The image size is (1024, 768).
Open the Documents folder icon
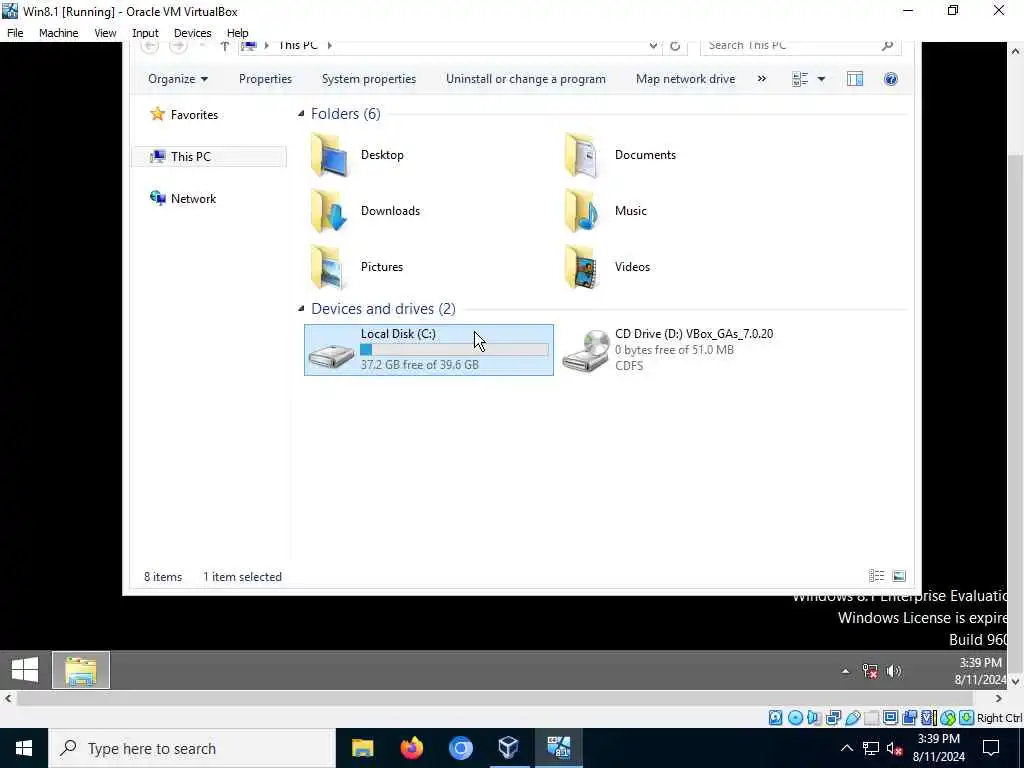tap(581, 155)
